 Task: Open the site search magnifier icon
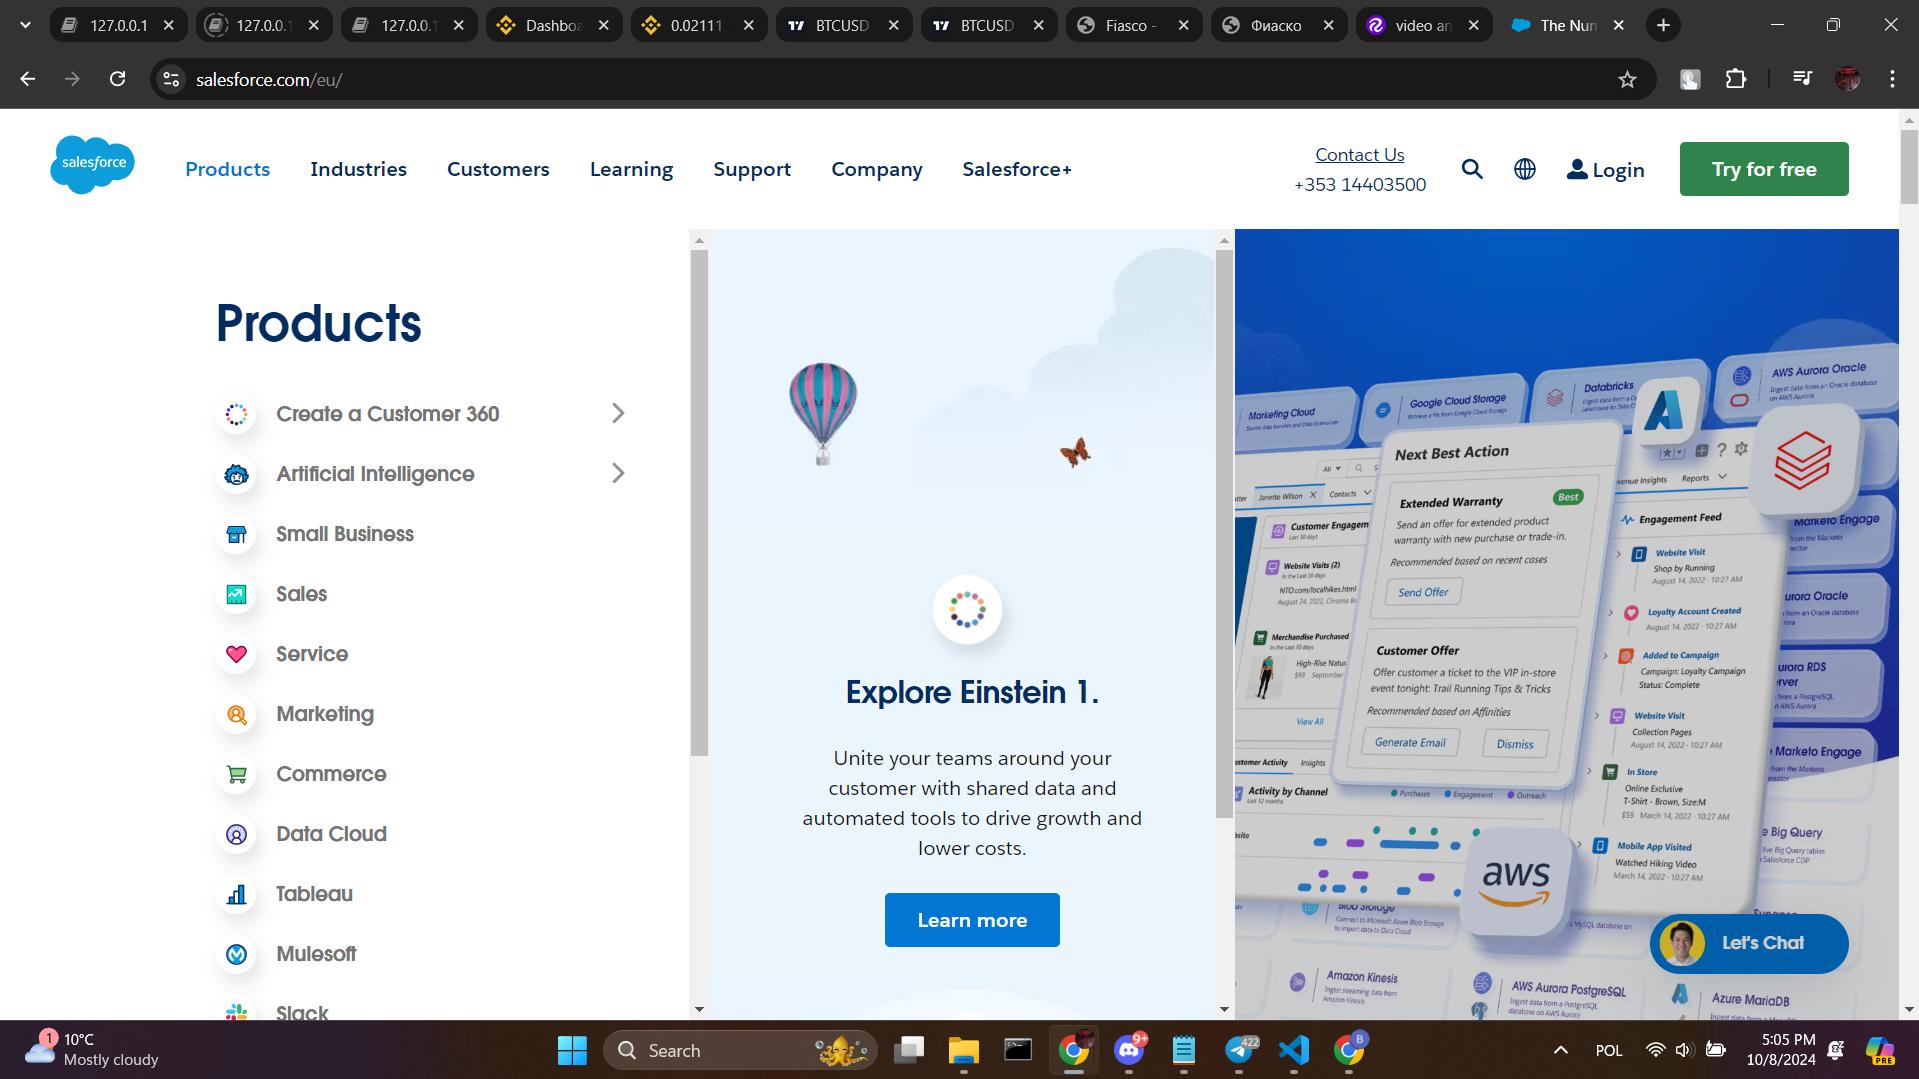click(x=1472, y=169)
